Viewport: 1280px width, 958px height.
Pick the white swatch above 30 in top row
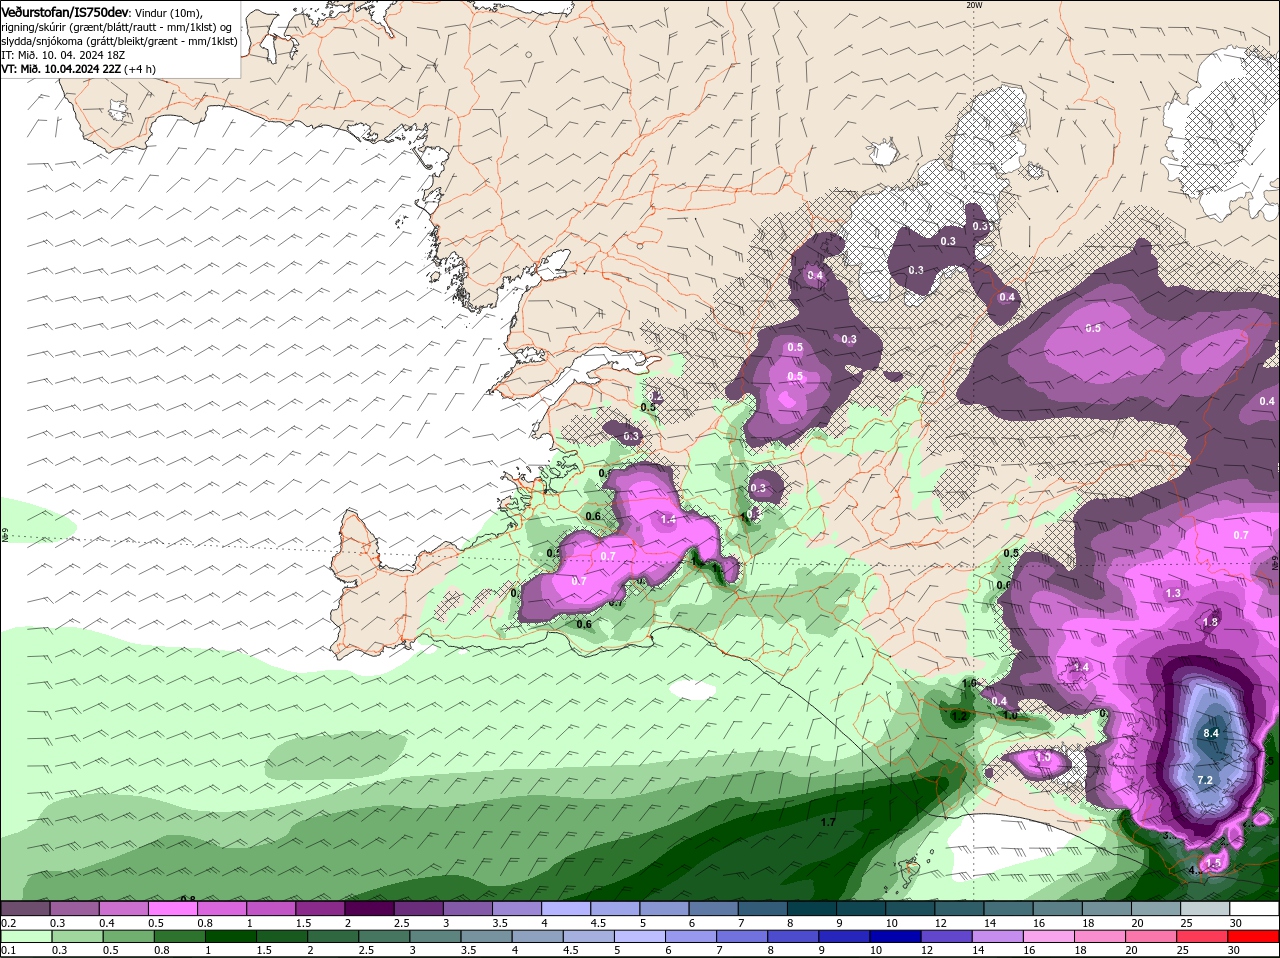point(1255,908)
